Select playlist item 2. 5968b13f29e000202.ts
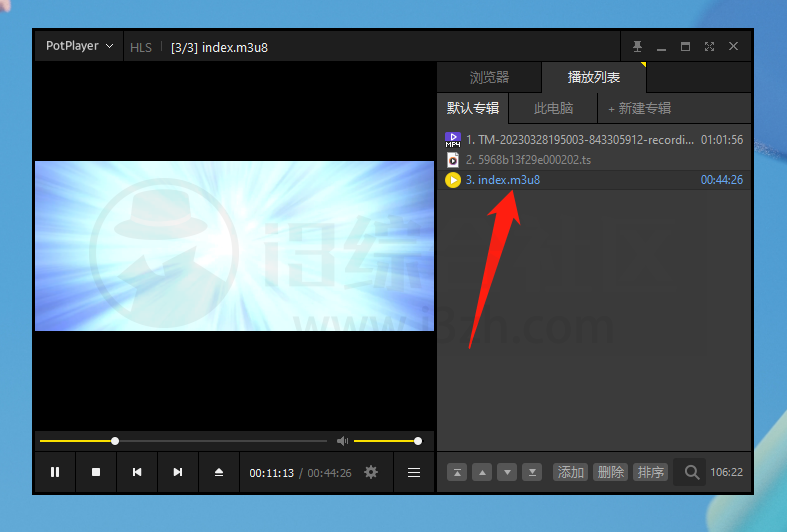Image resolution: width=787 pixels, height=532 pixels. (x=594, y=160)
